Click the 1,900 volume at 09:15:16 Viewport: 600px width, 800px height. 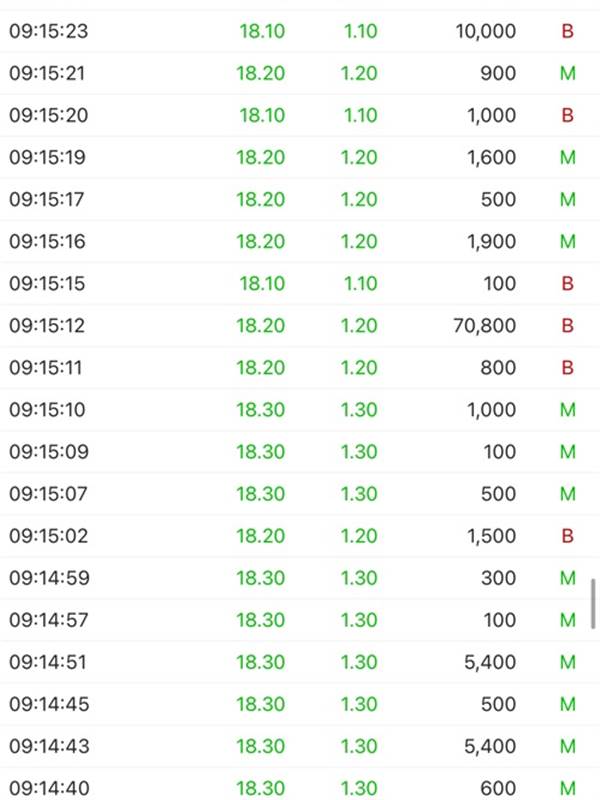click(491, 241)
